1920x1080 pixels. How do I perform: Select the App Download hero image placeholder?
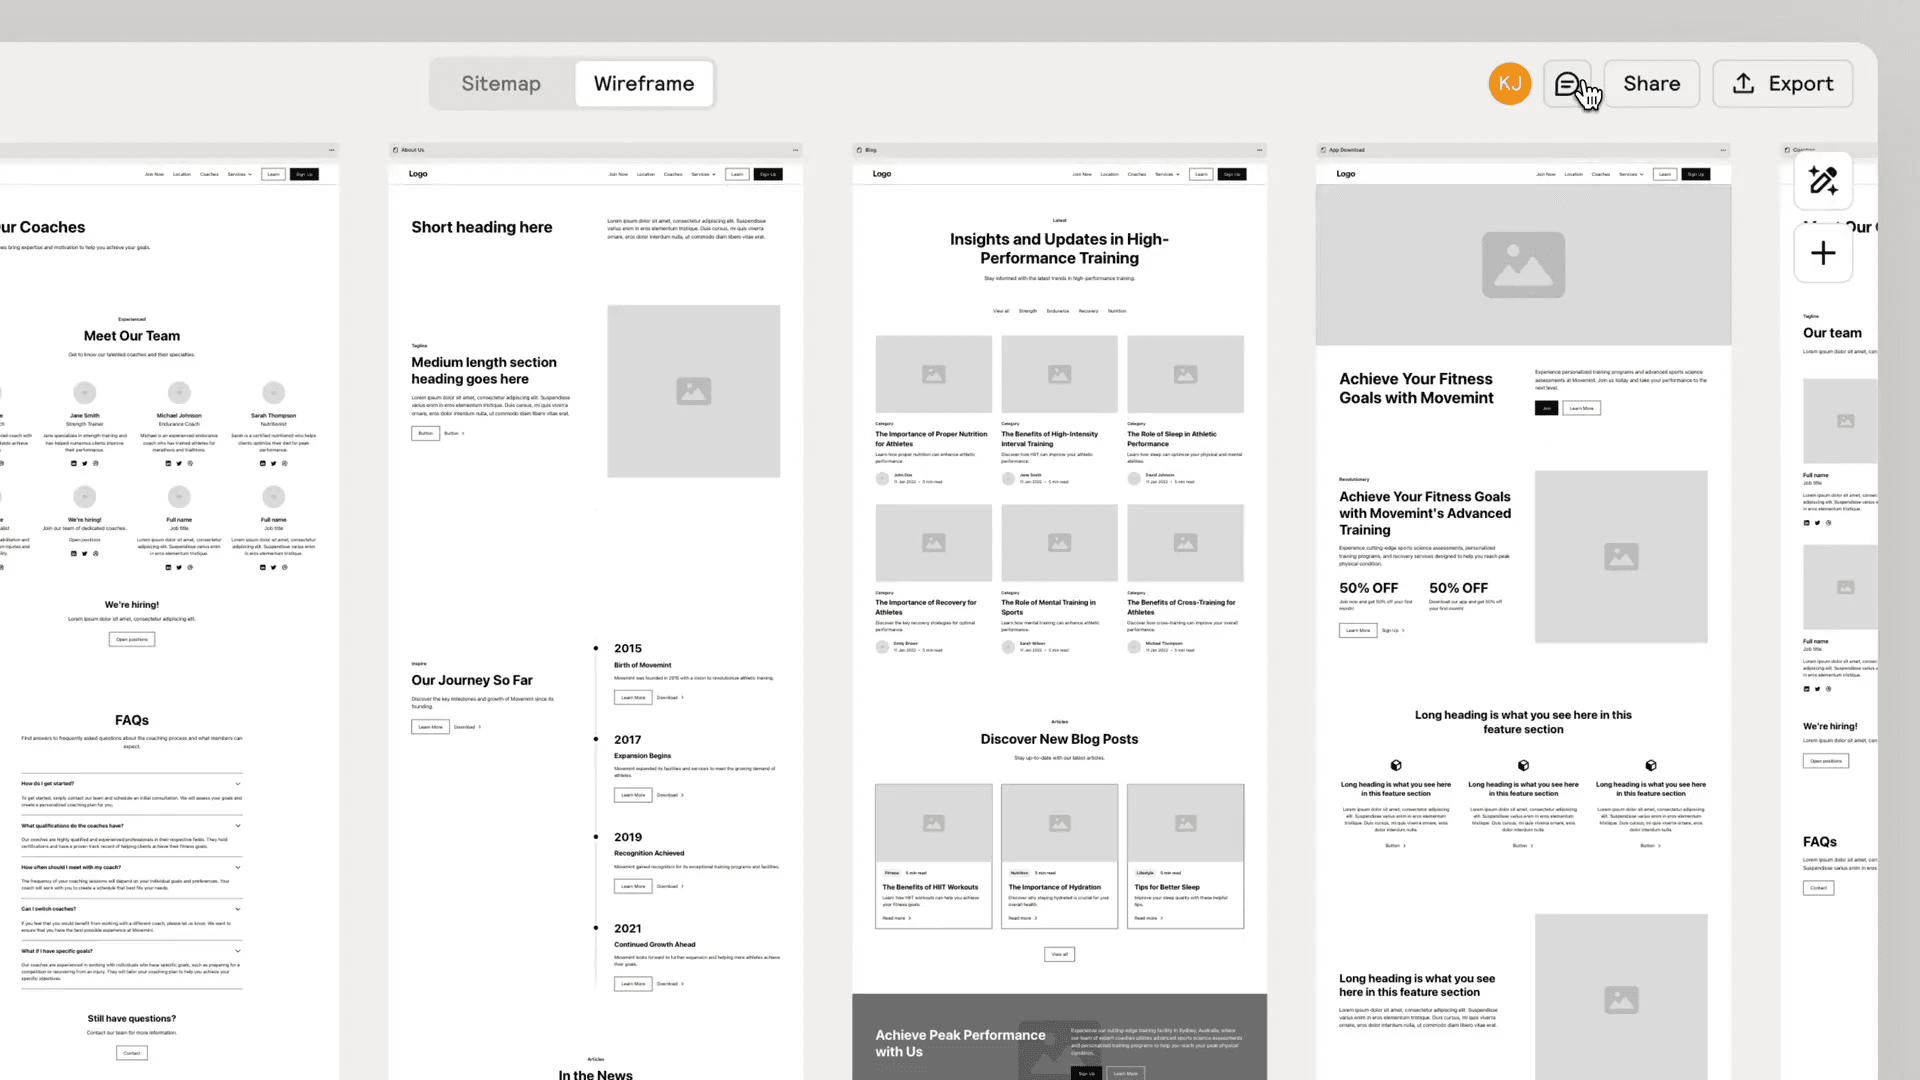[1523, 265]
